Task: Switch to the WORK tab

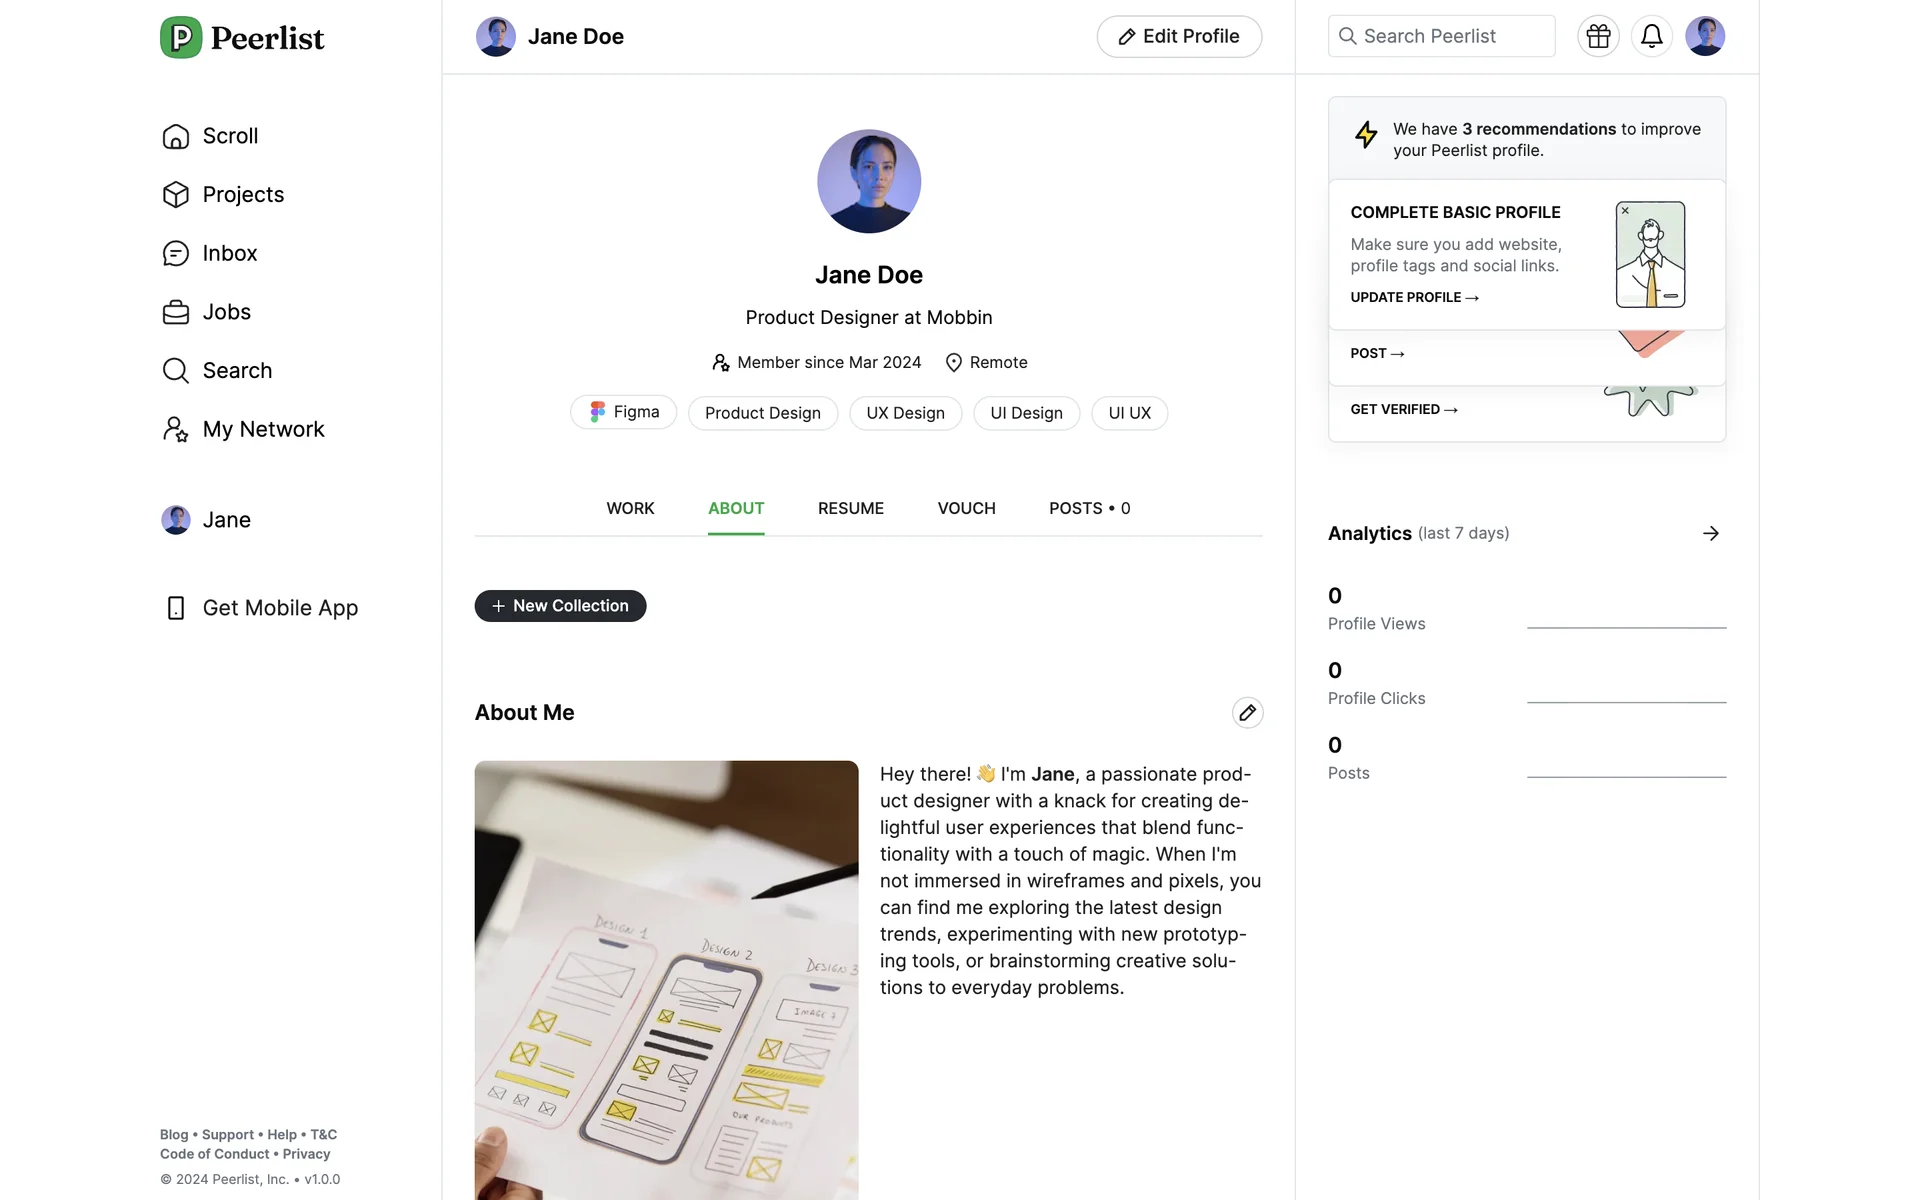Action: click(630, 508)
